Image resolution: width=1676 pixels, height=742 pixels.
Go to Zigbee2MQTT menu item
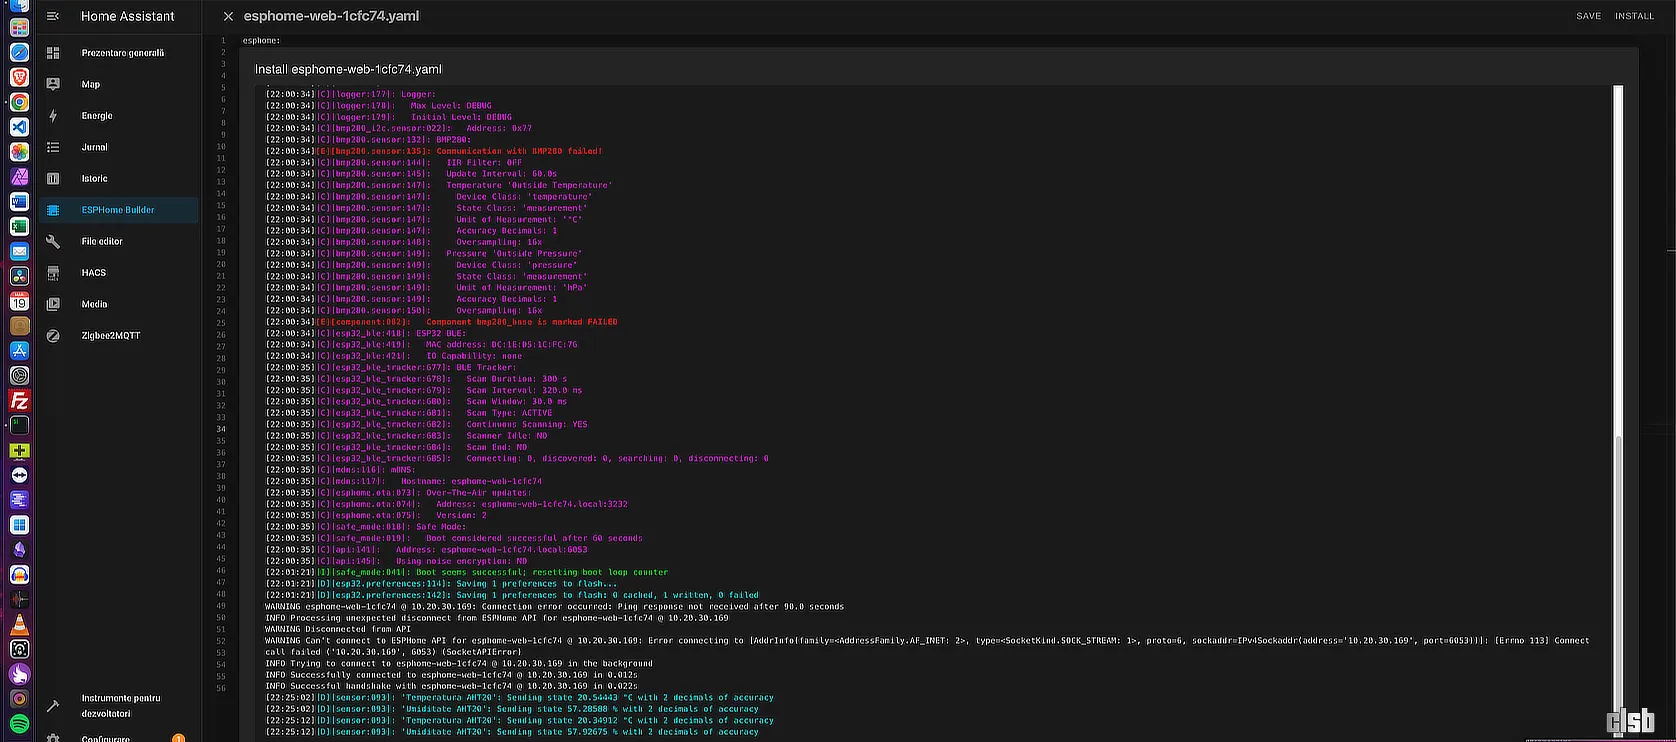click(x=111, y=336)
